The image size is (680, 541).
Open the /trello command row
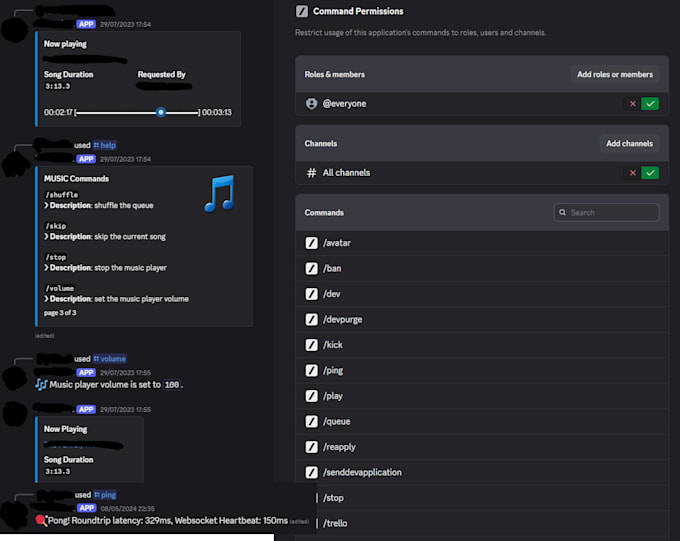tap(492, 523)
